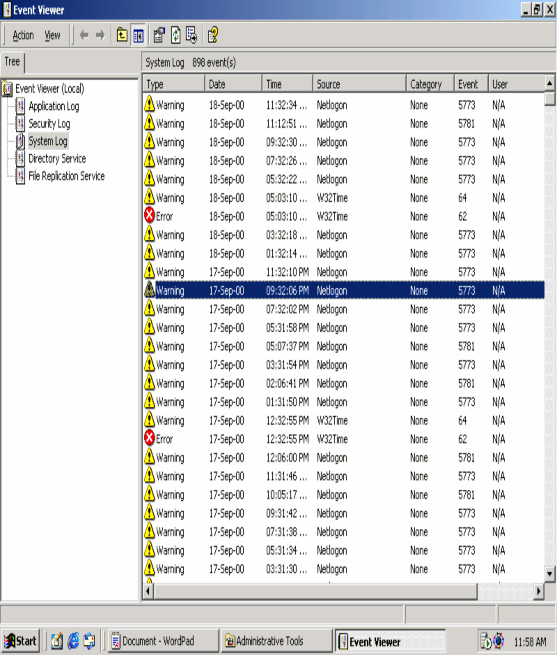Select the 11:32:10 PM Netlogon warning
Viewport: 557px width, 655px height.
[x=343, y=272]
